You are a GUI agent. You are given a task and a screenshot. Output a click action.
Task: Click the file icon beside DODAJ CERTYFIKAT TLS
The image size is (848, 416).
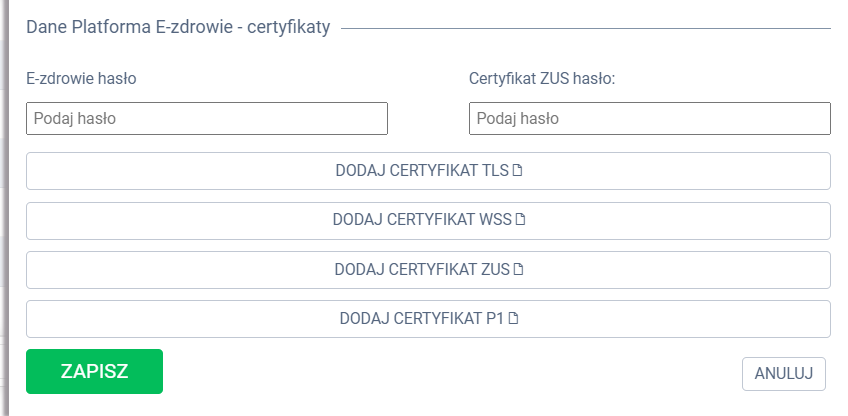(x=518, y=170)
